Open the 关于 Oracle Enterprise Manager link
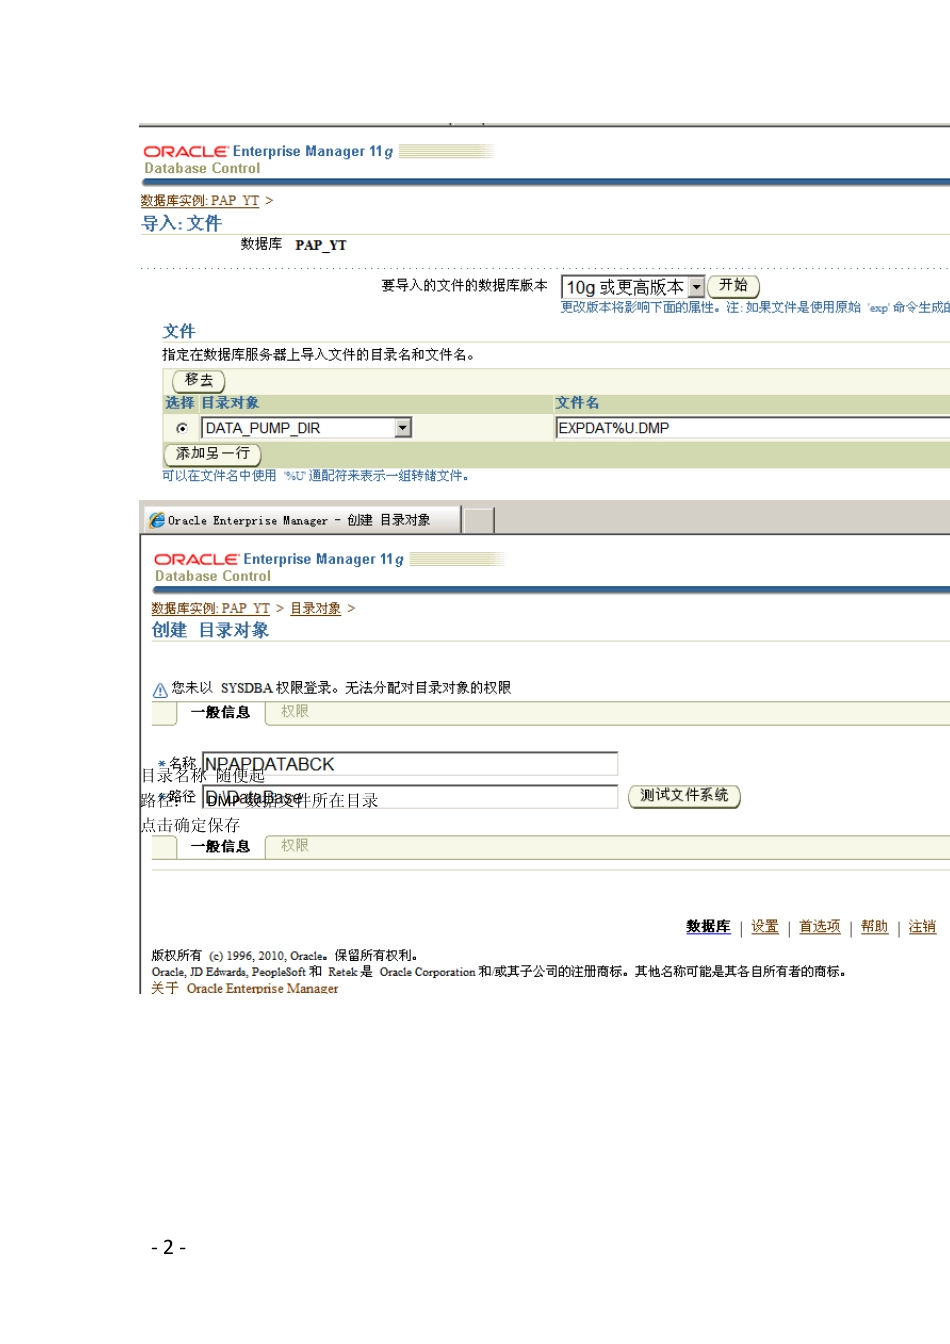This screenshot has height=1344, width=950. [x=245, y=988]
